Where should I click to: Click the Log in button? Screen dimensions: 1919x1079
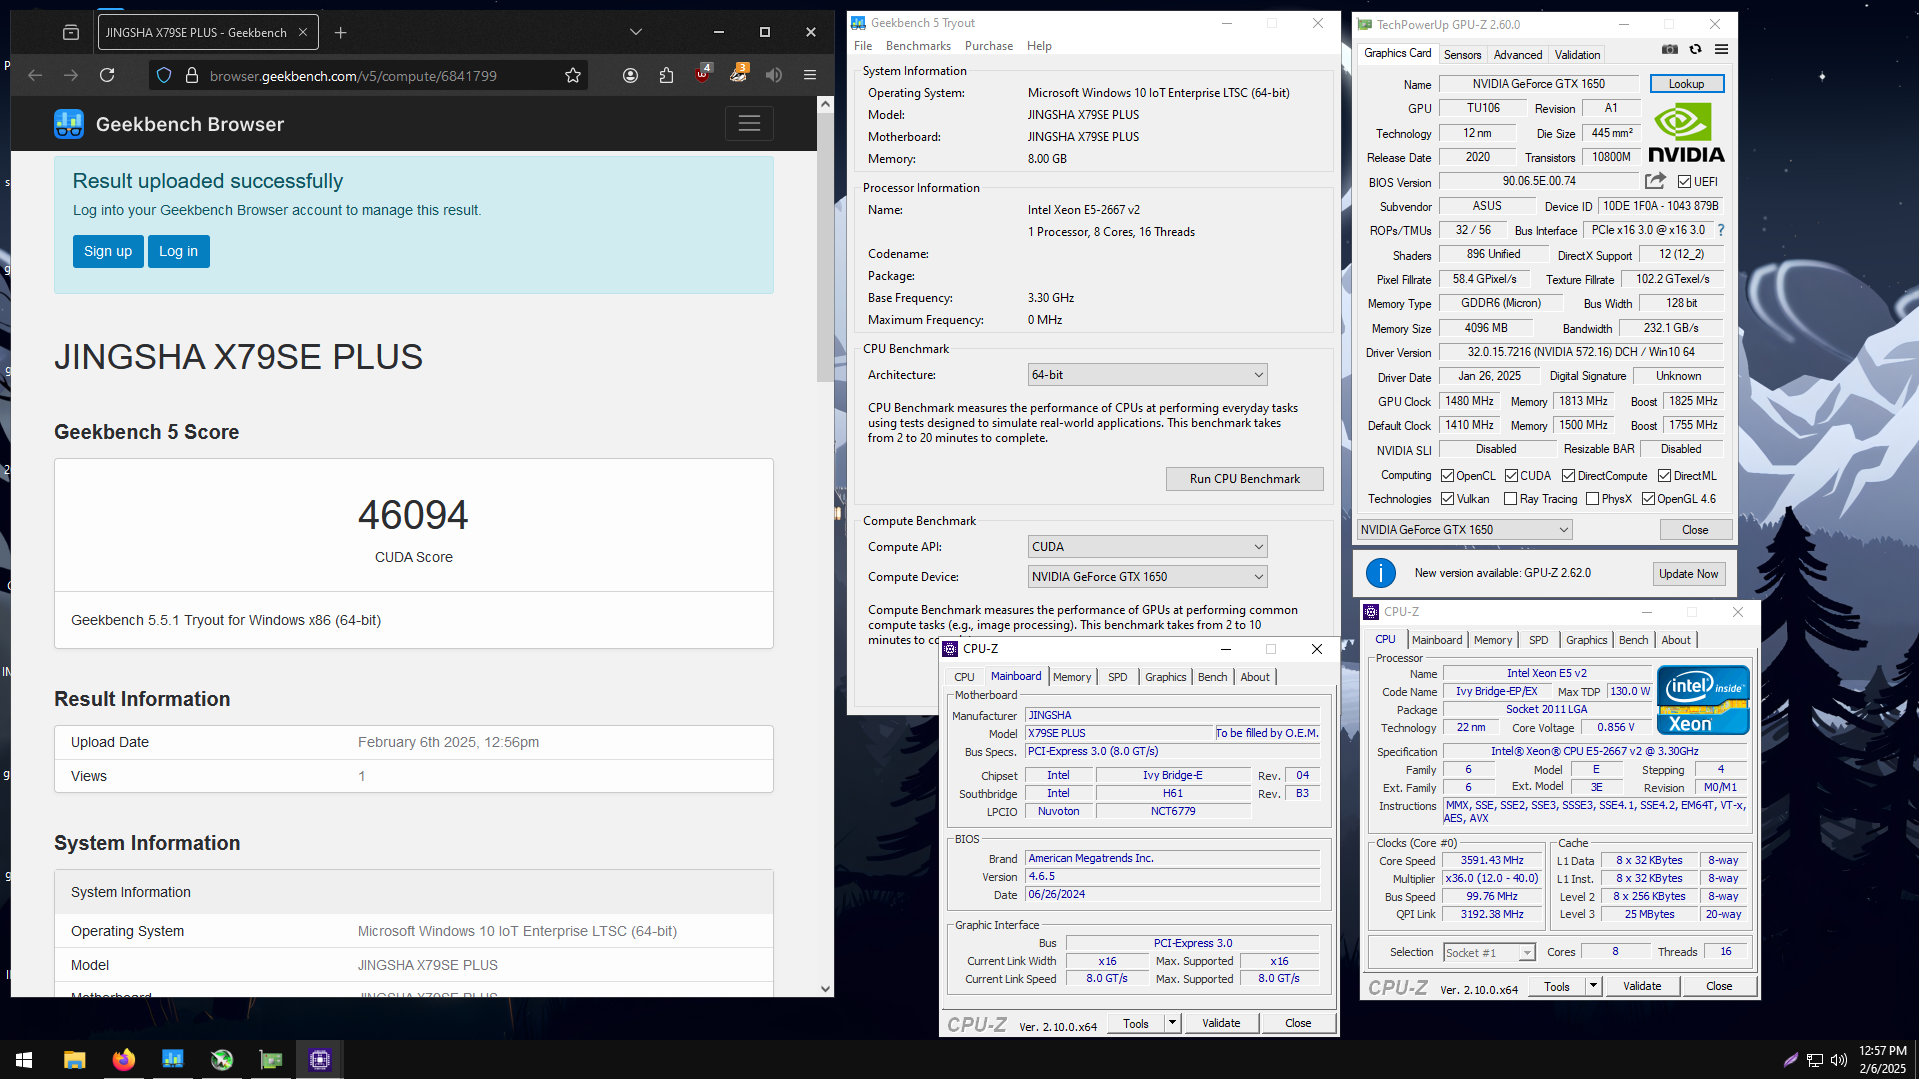coord(178,251)
